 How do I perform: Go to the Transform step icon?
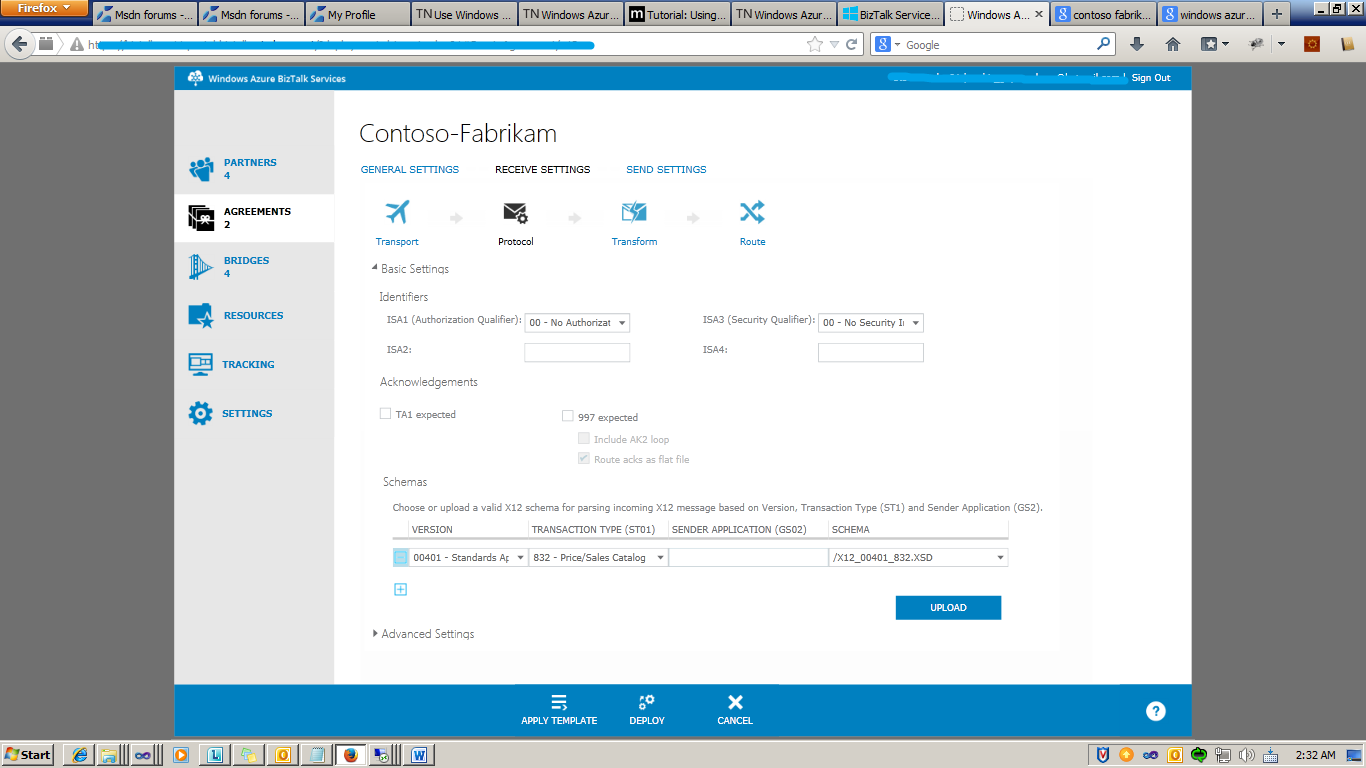[x=634, y=213]
